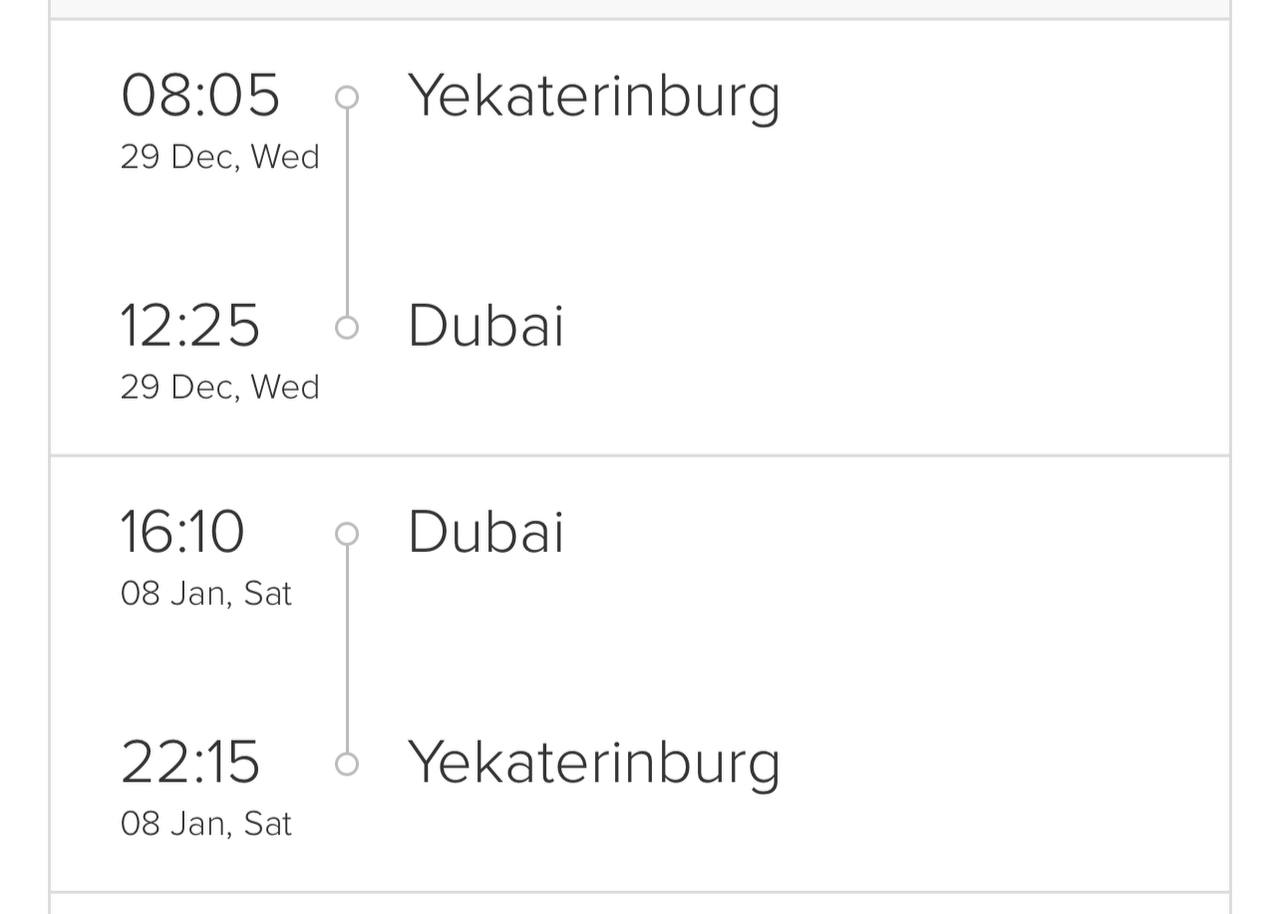1280x914 pixels.
Task: Click the 16:10 return departure time
Action: 183,532
